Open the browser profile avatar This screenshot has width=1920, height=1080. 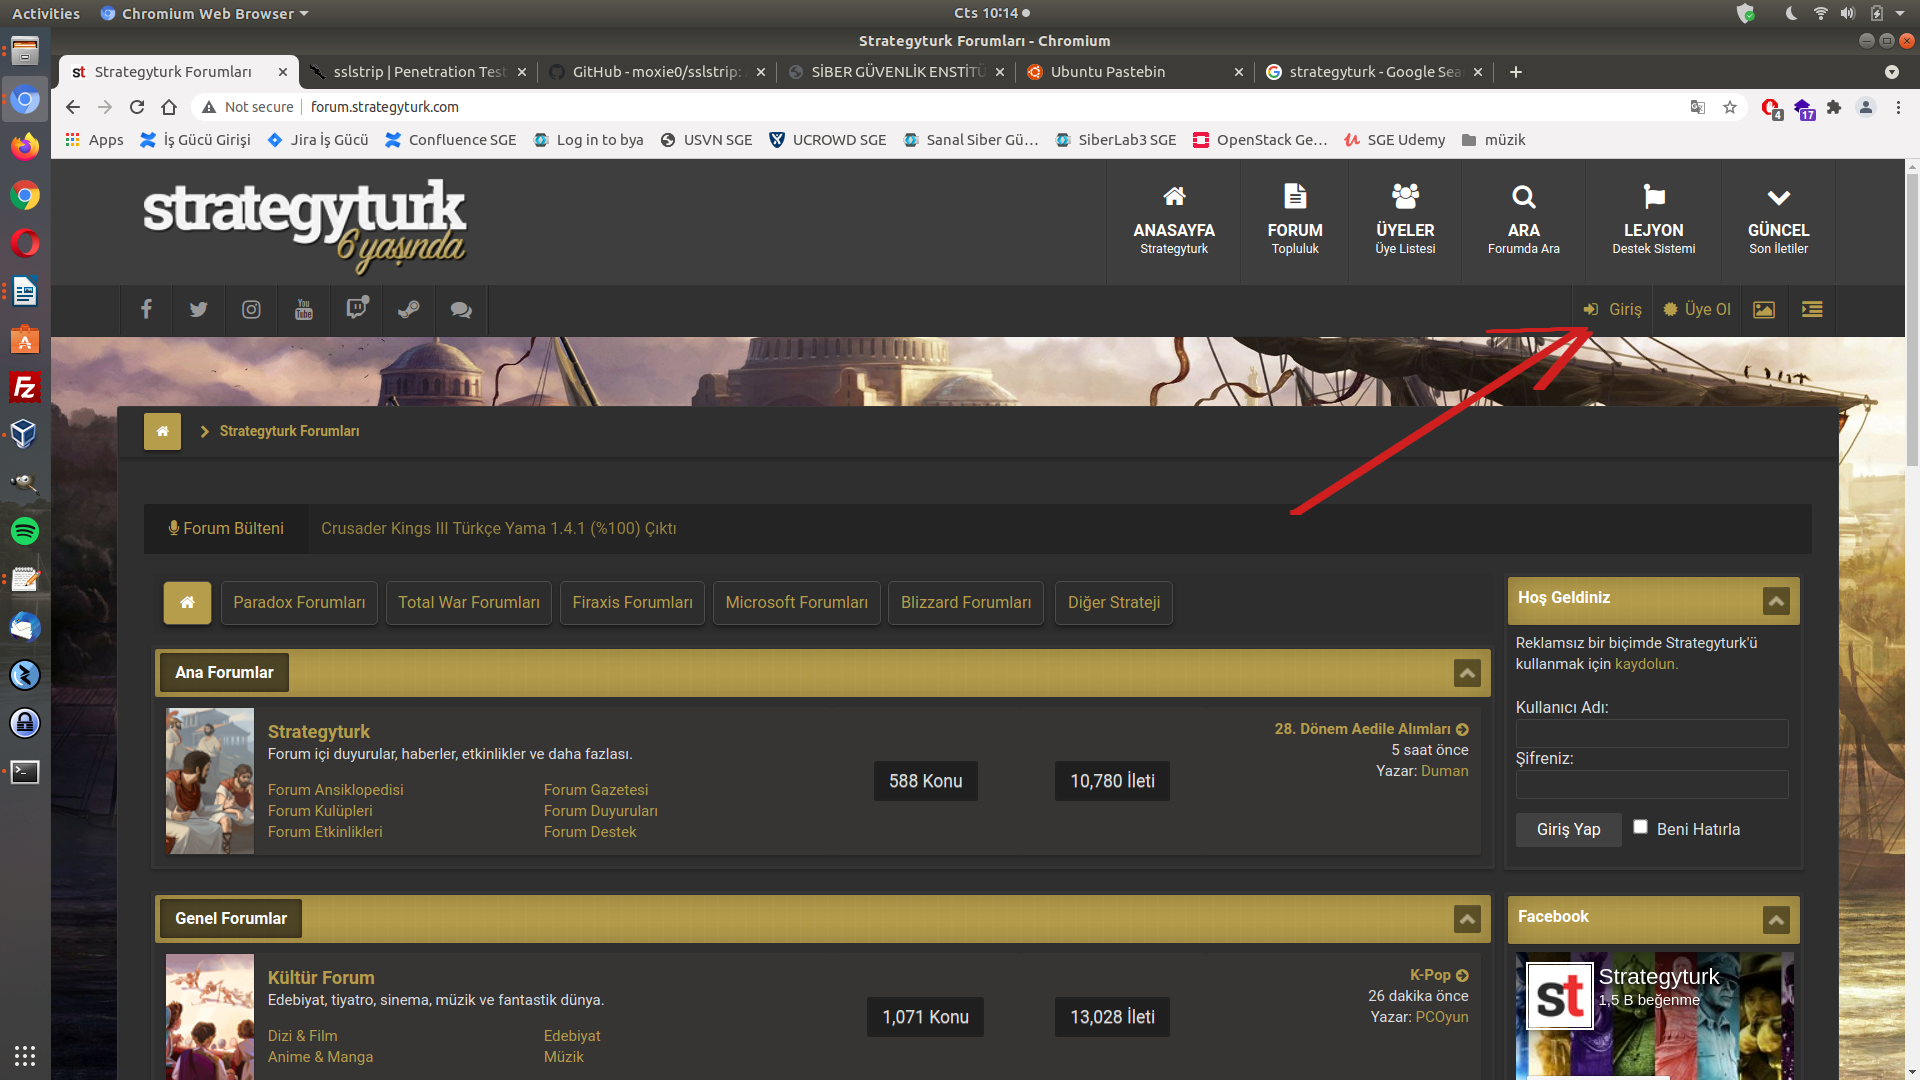pos(1866,107)
